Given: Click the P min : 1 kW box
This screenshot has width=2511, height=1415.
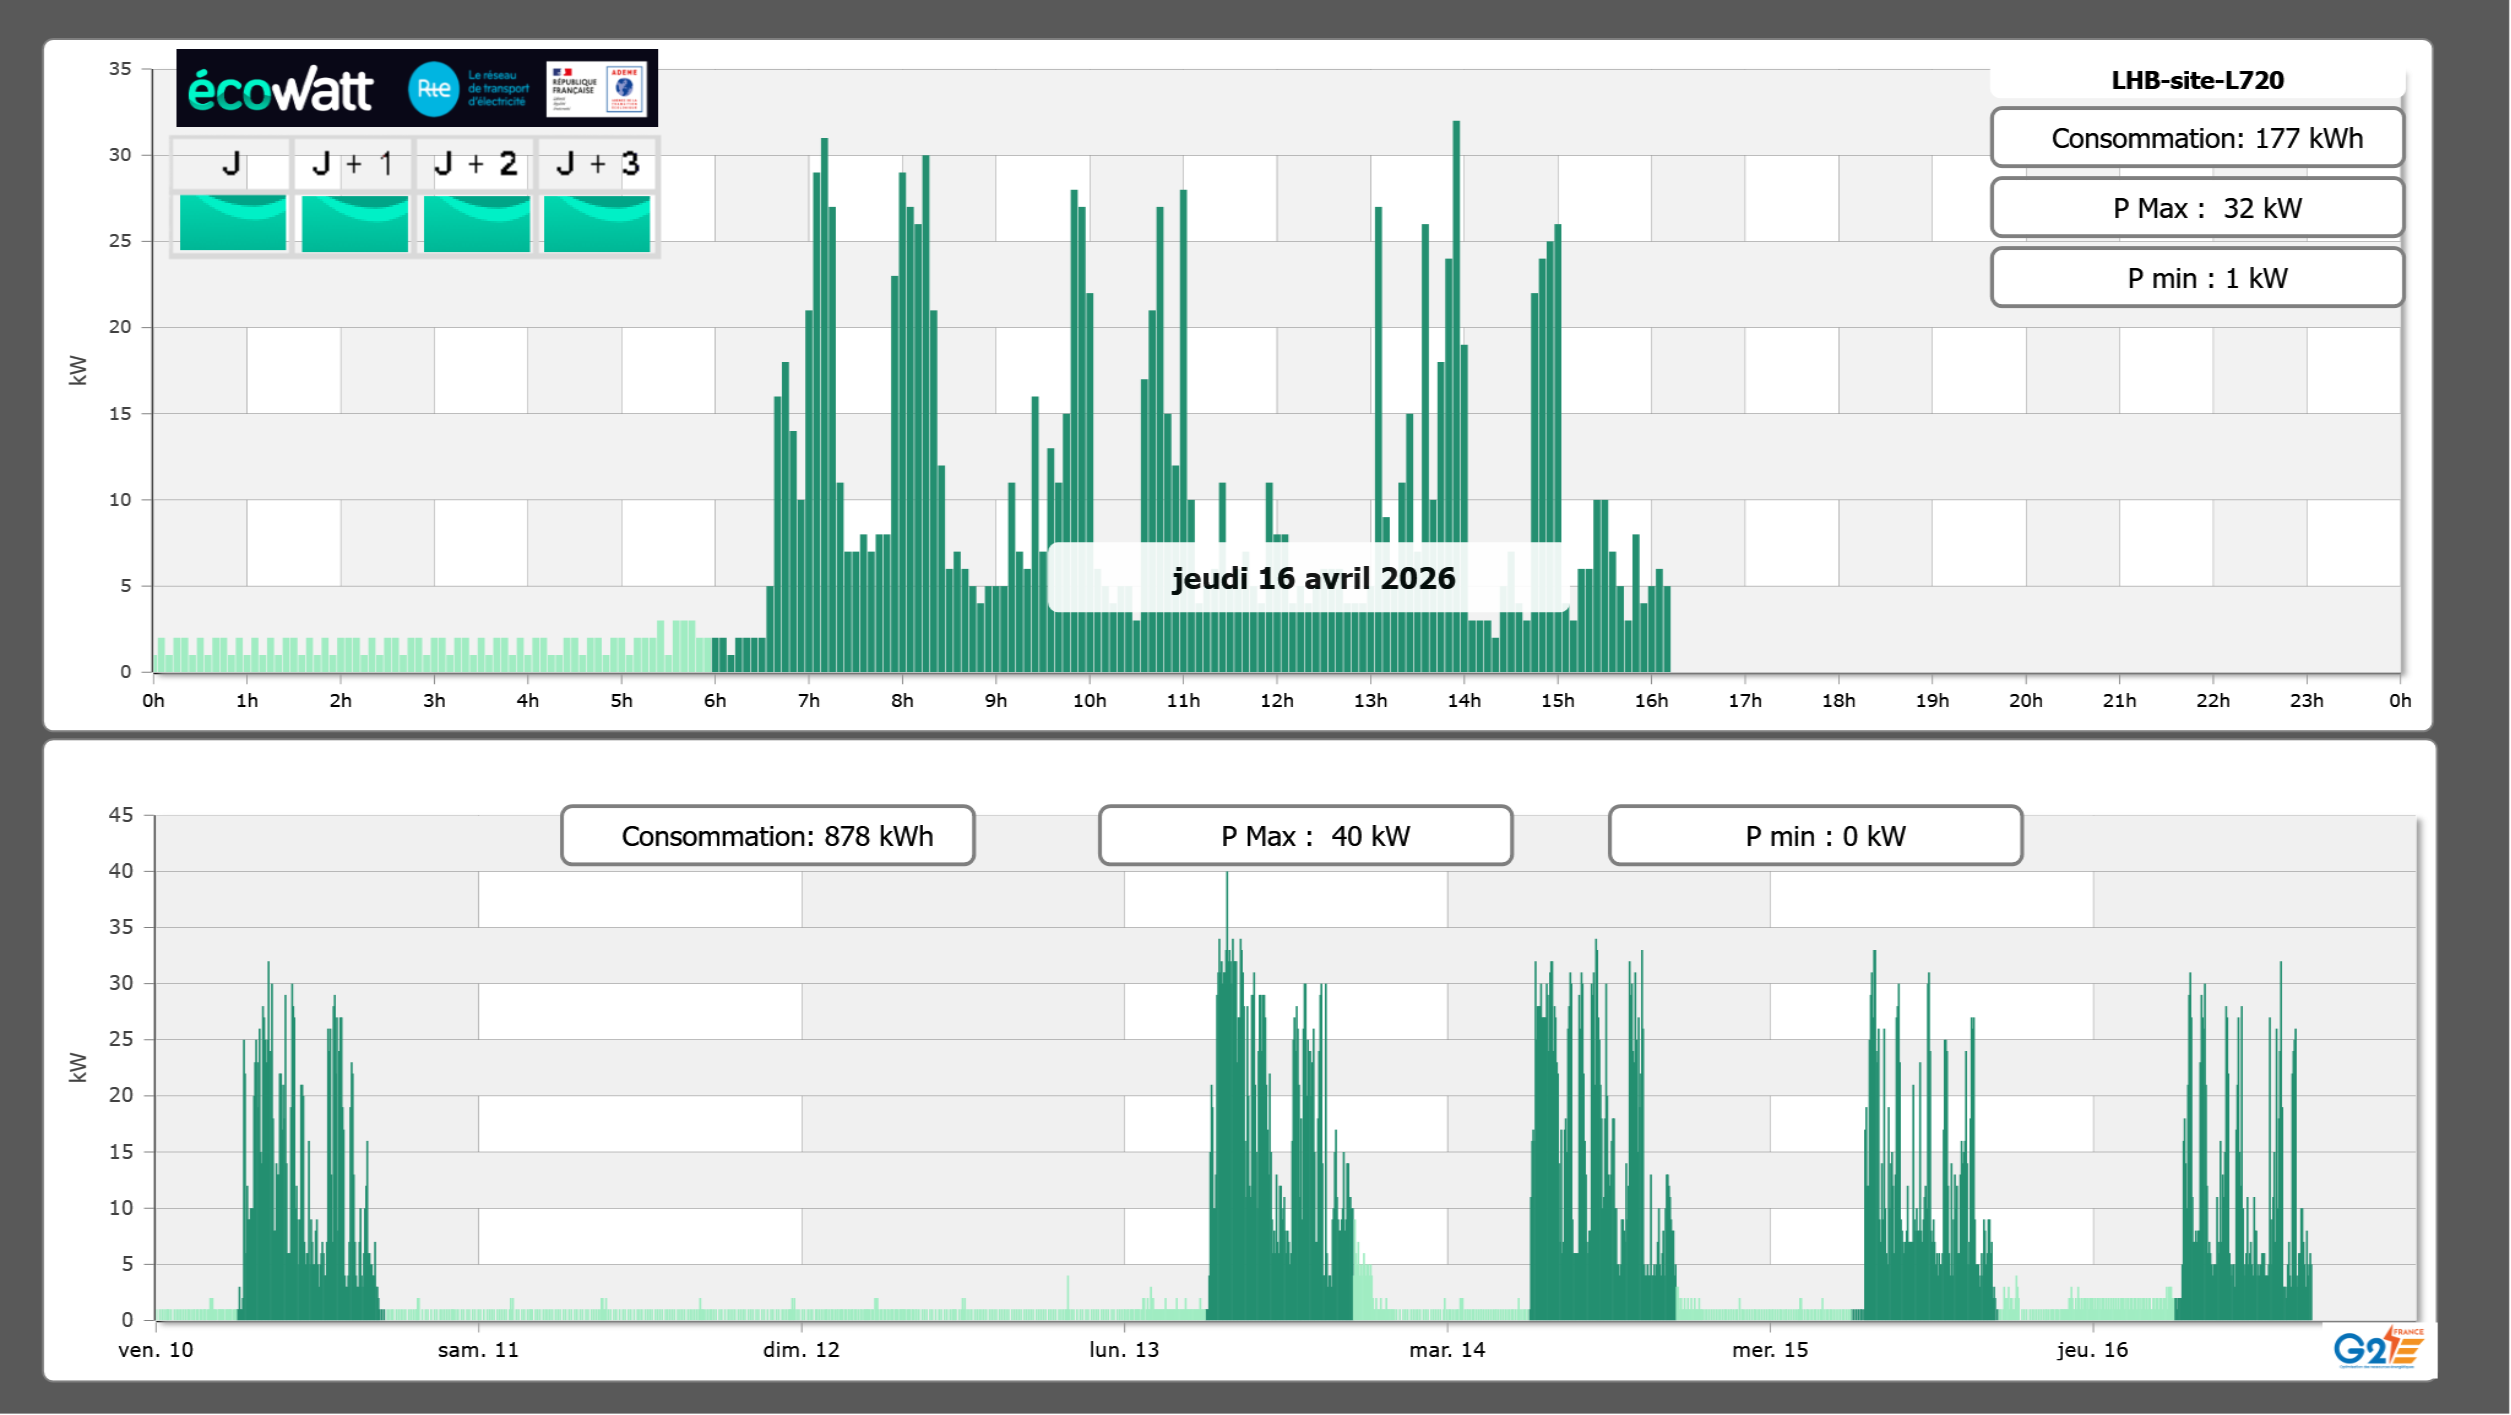Looking at the screenshot, I should (2197, 278).
